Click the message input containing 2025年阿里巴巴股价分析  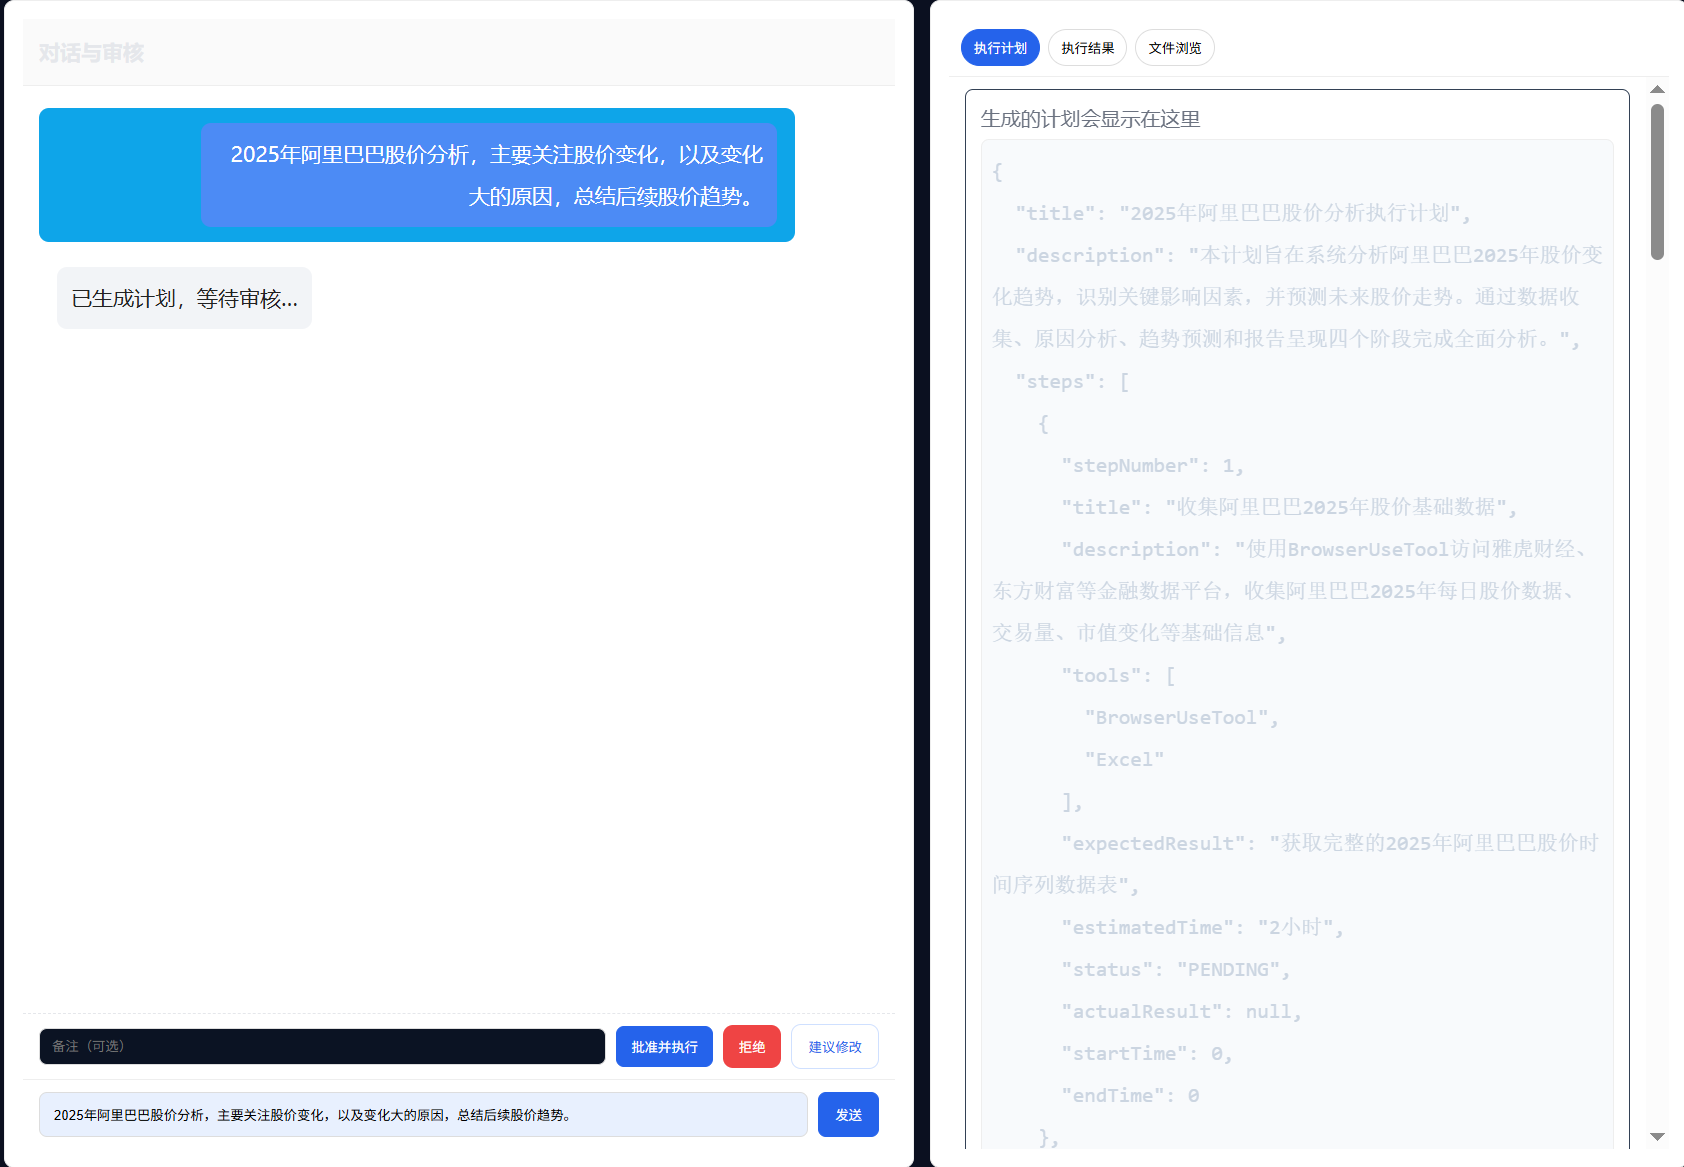pos(423,1115)
